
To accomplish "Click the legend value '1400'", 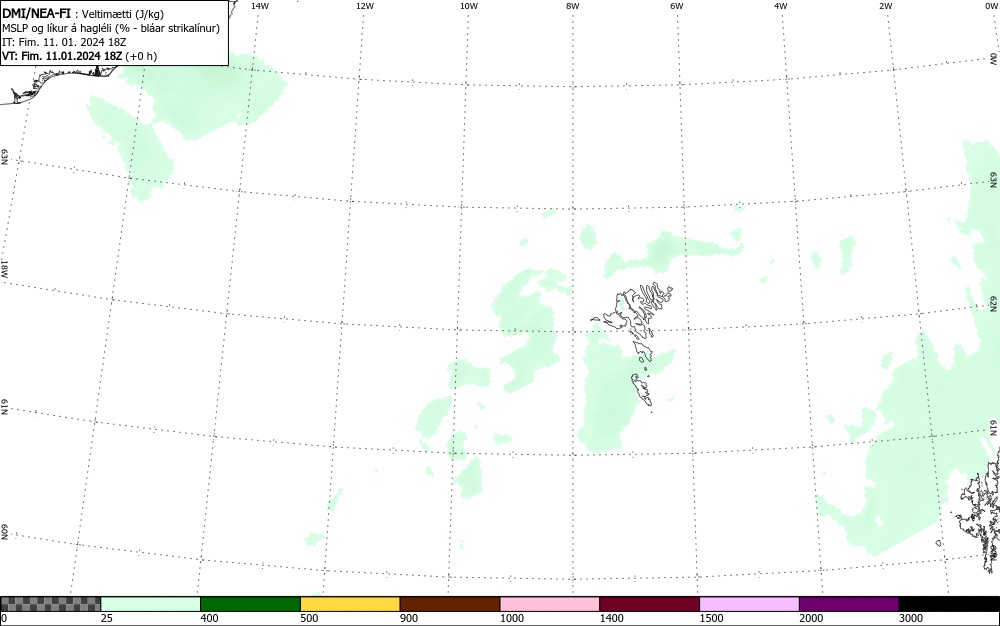I will pos(612,618).
